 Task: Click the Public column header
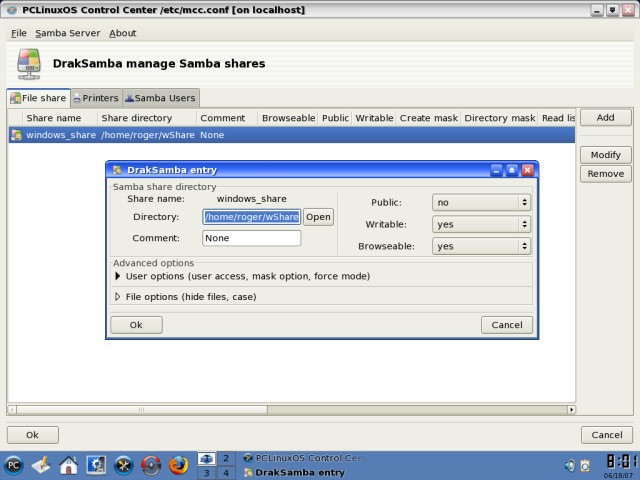[x=335, y=118]
